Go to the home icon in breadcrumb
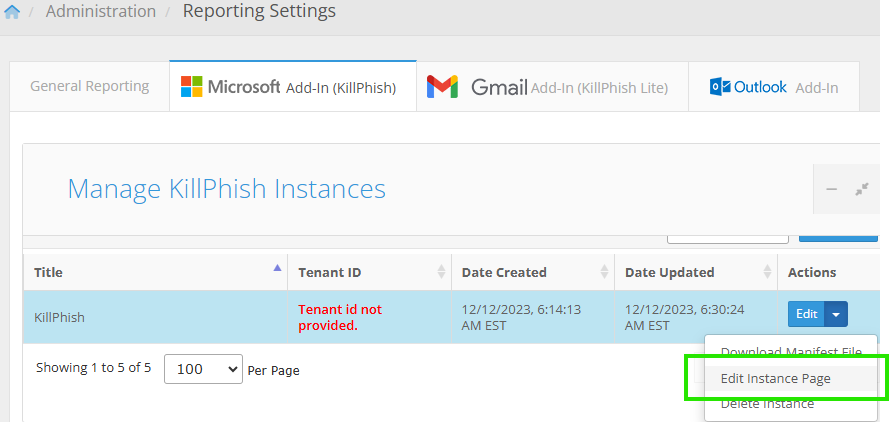This screenshot has height=422, width=889. (x=12, y=11)
